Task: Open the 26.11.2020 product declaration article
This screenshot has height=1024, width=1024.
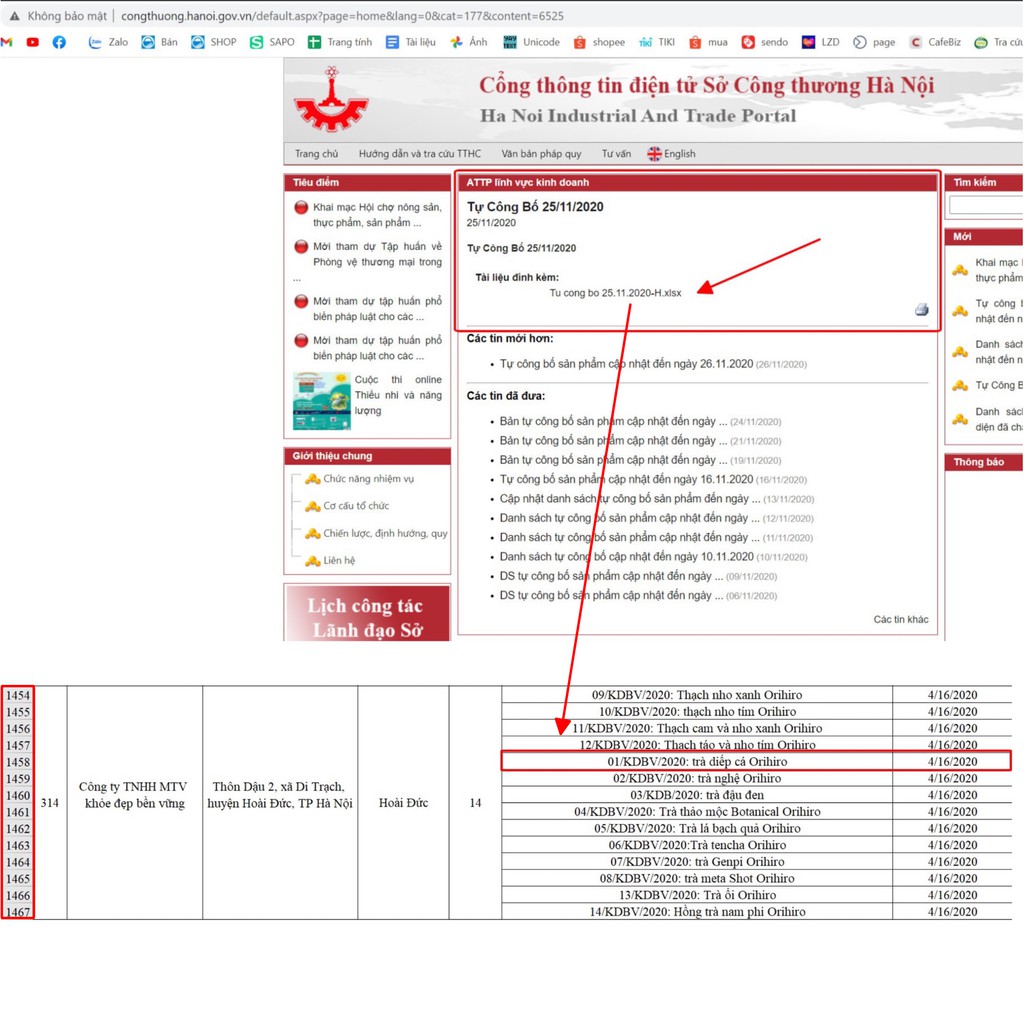Action: [626, 364]
